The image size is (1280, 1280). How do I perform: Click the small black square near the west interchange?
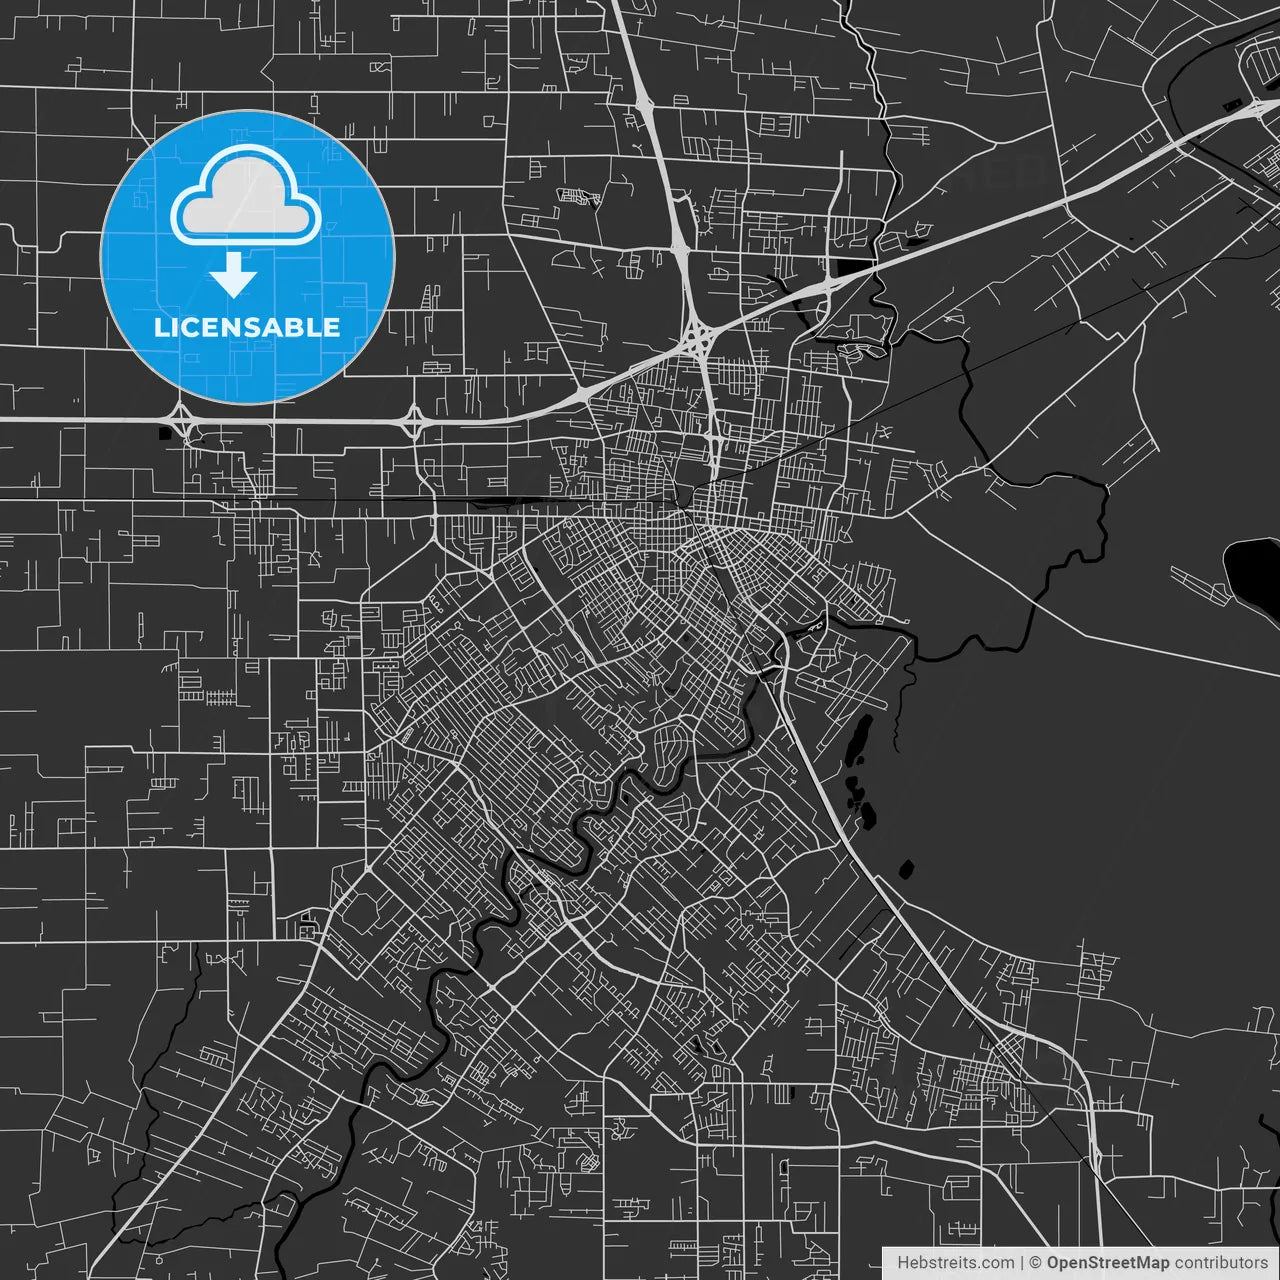click(163, 433)
